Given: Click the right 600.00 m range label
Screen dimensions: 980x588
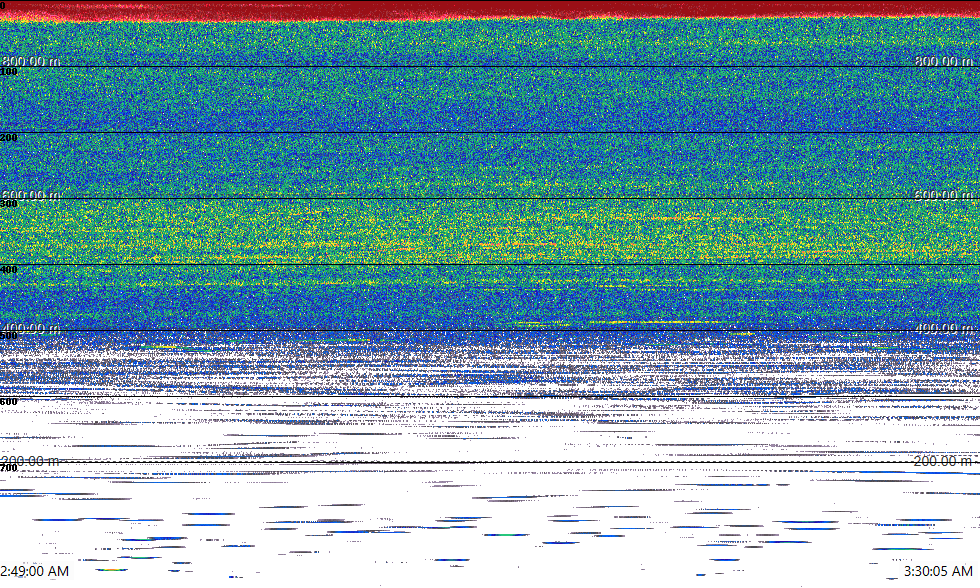Looking at the screenshot, I should [x=945, y=195].
